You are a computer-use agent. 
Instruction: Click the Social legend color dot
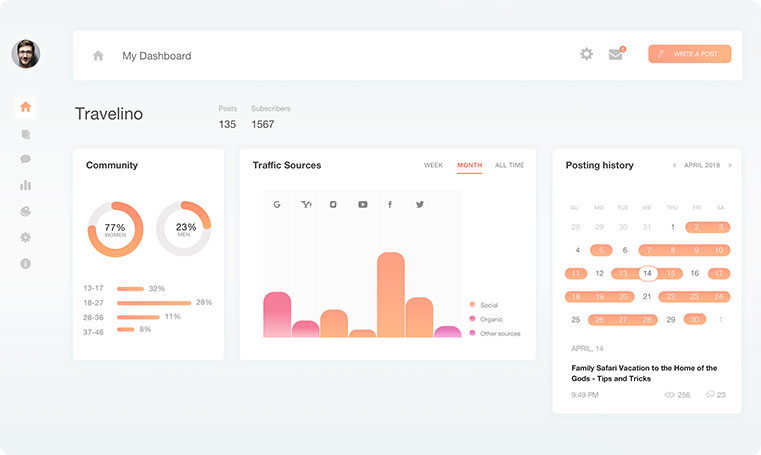[x=472, y=305]
